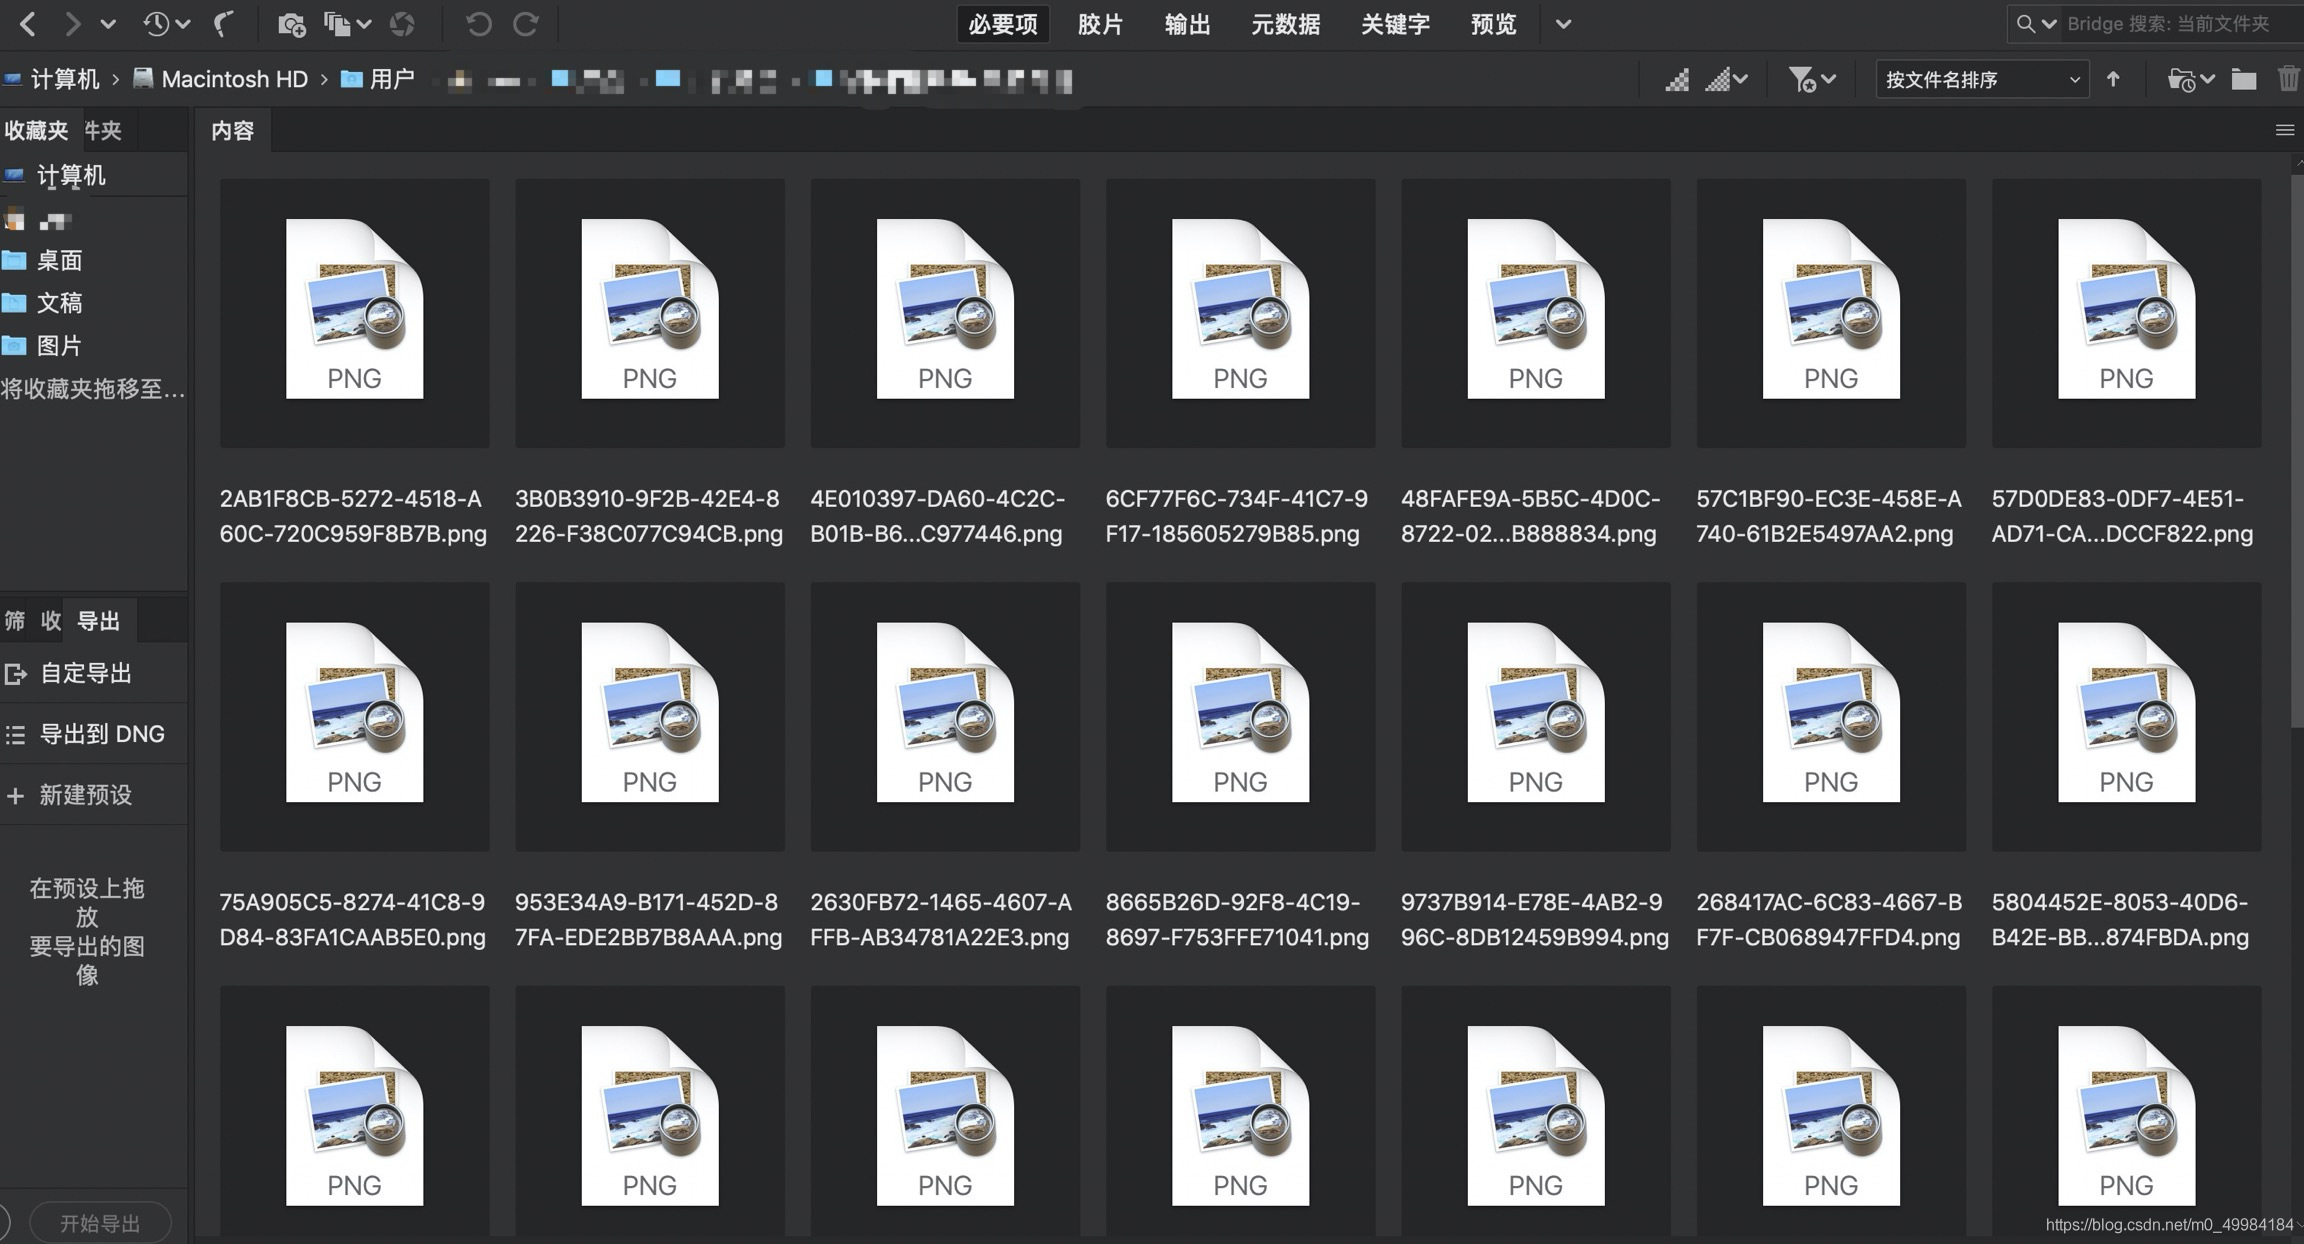Select 桌面 folder in favorites
Screen dimensions: 2304x1244
tap(59, 261)
